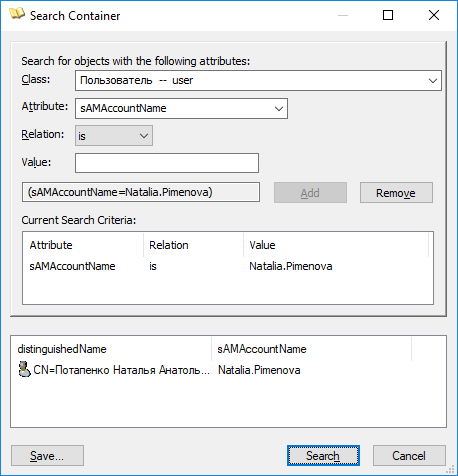
Task: Select the sAMAccountName cell in the criteria row
Action: 72,266
